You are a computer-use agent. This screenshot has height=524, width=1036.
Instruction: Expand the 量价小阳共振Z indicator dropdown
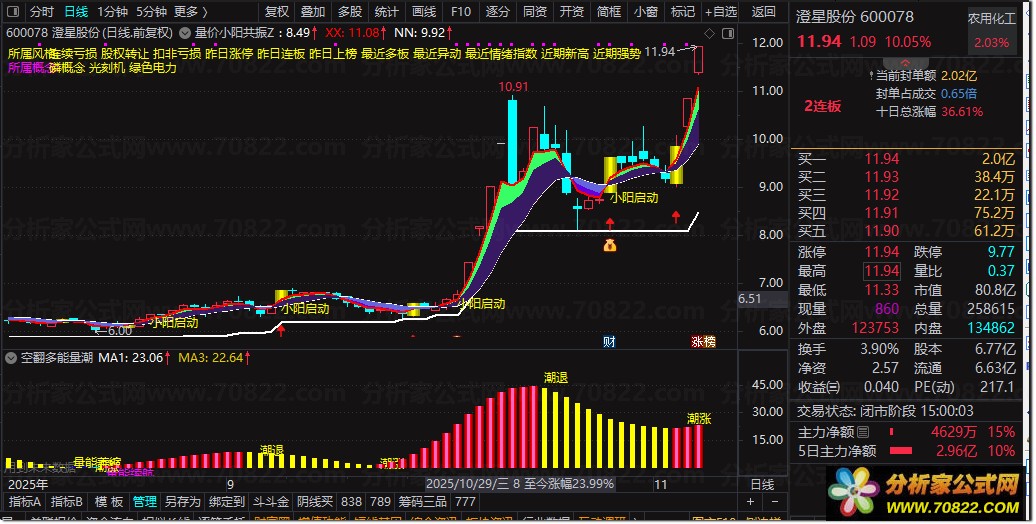[x=184, y=32]
